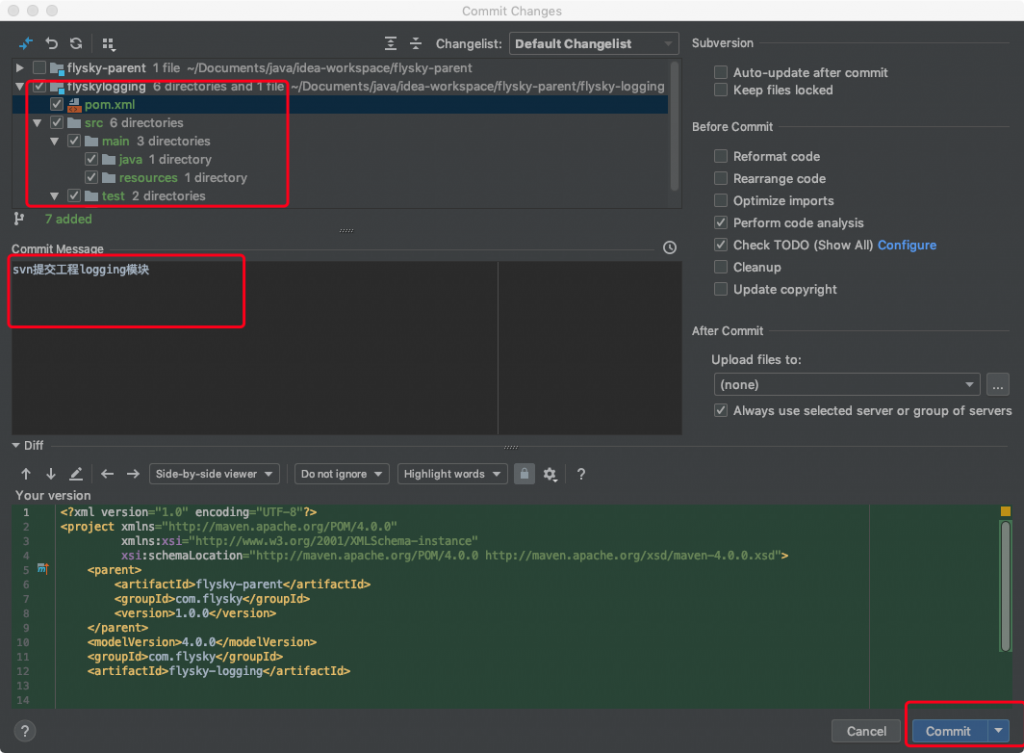
Task: Open Highlight words dropdown
Action: (453, 474)
